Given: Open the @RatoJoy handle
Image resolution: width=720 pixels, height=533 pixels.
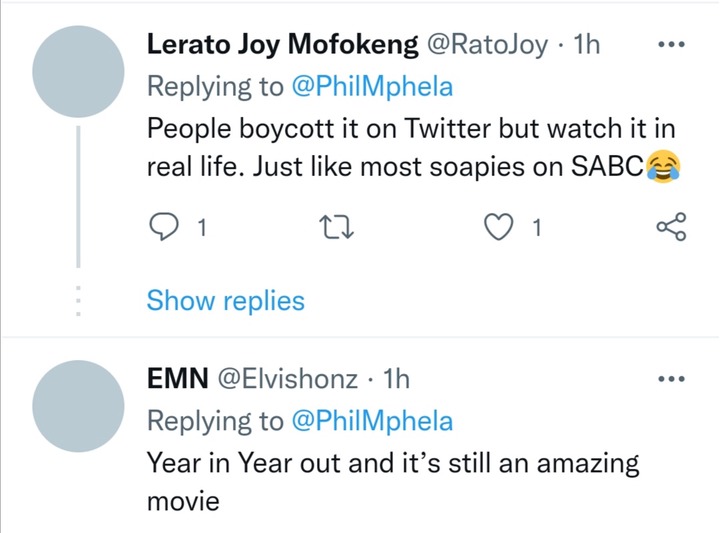Looking at the screenshot, I should 488,45.
